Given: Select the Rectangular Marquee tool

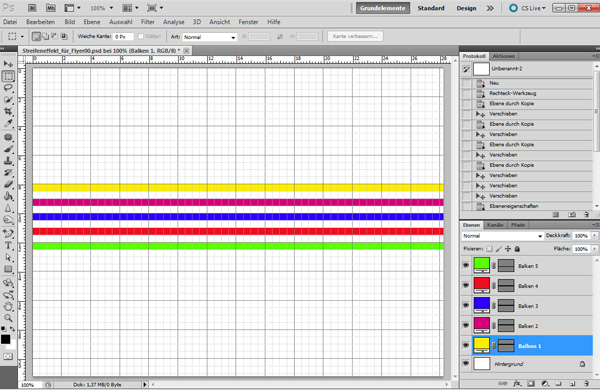Looking at the screenshot, I should point(8,76).
